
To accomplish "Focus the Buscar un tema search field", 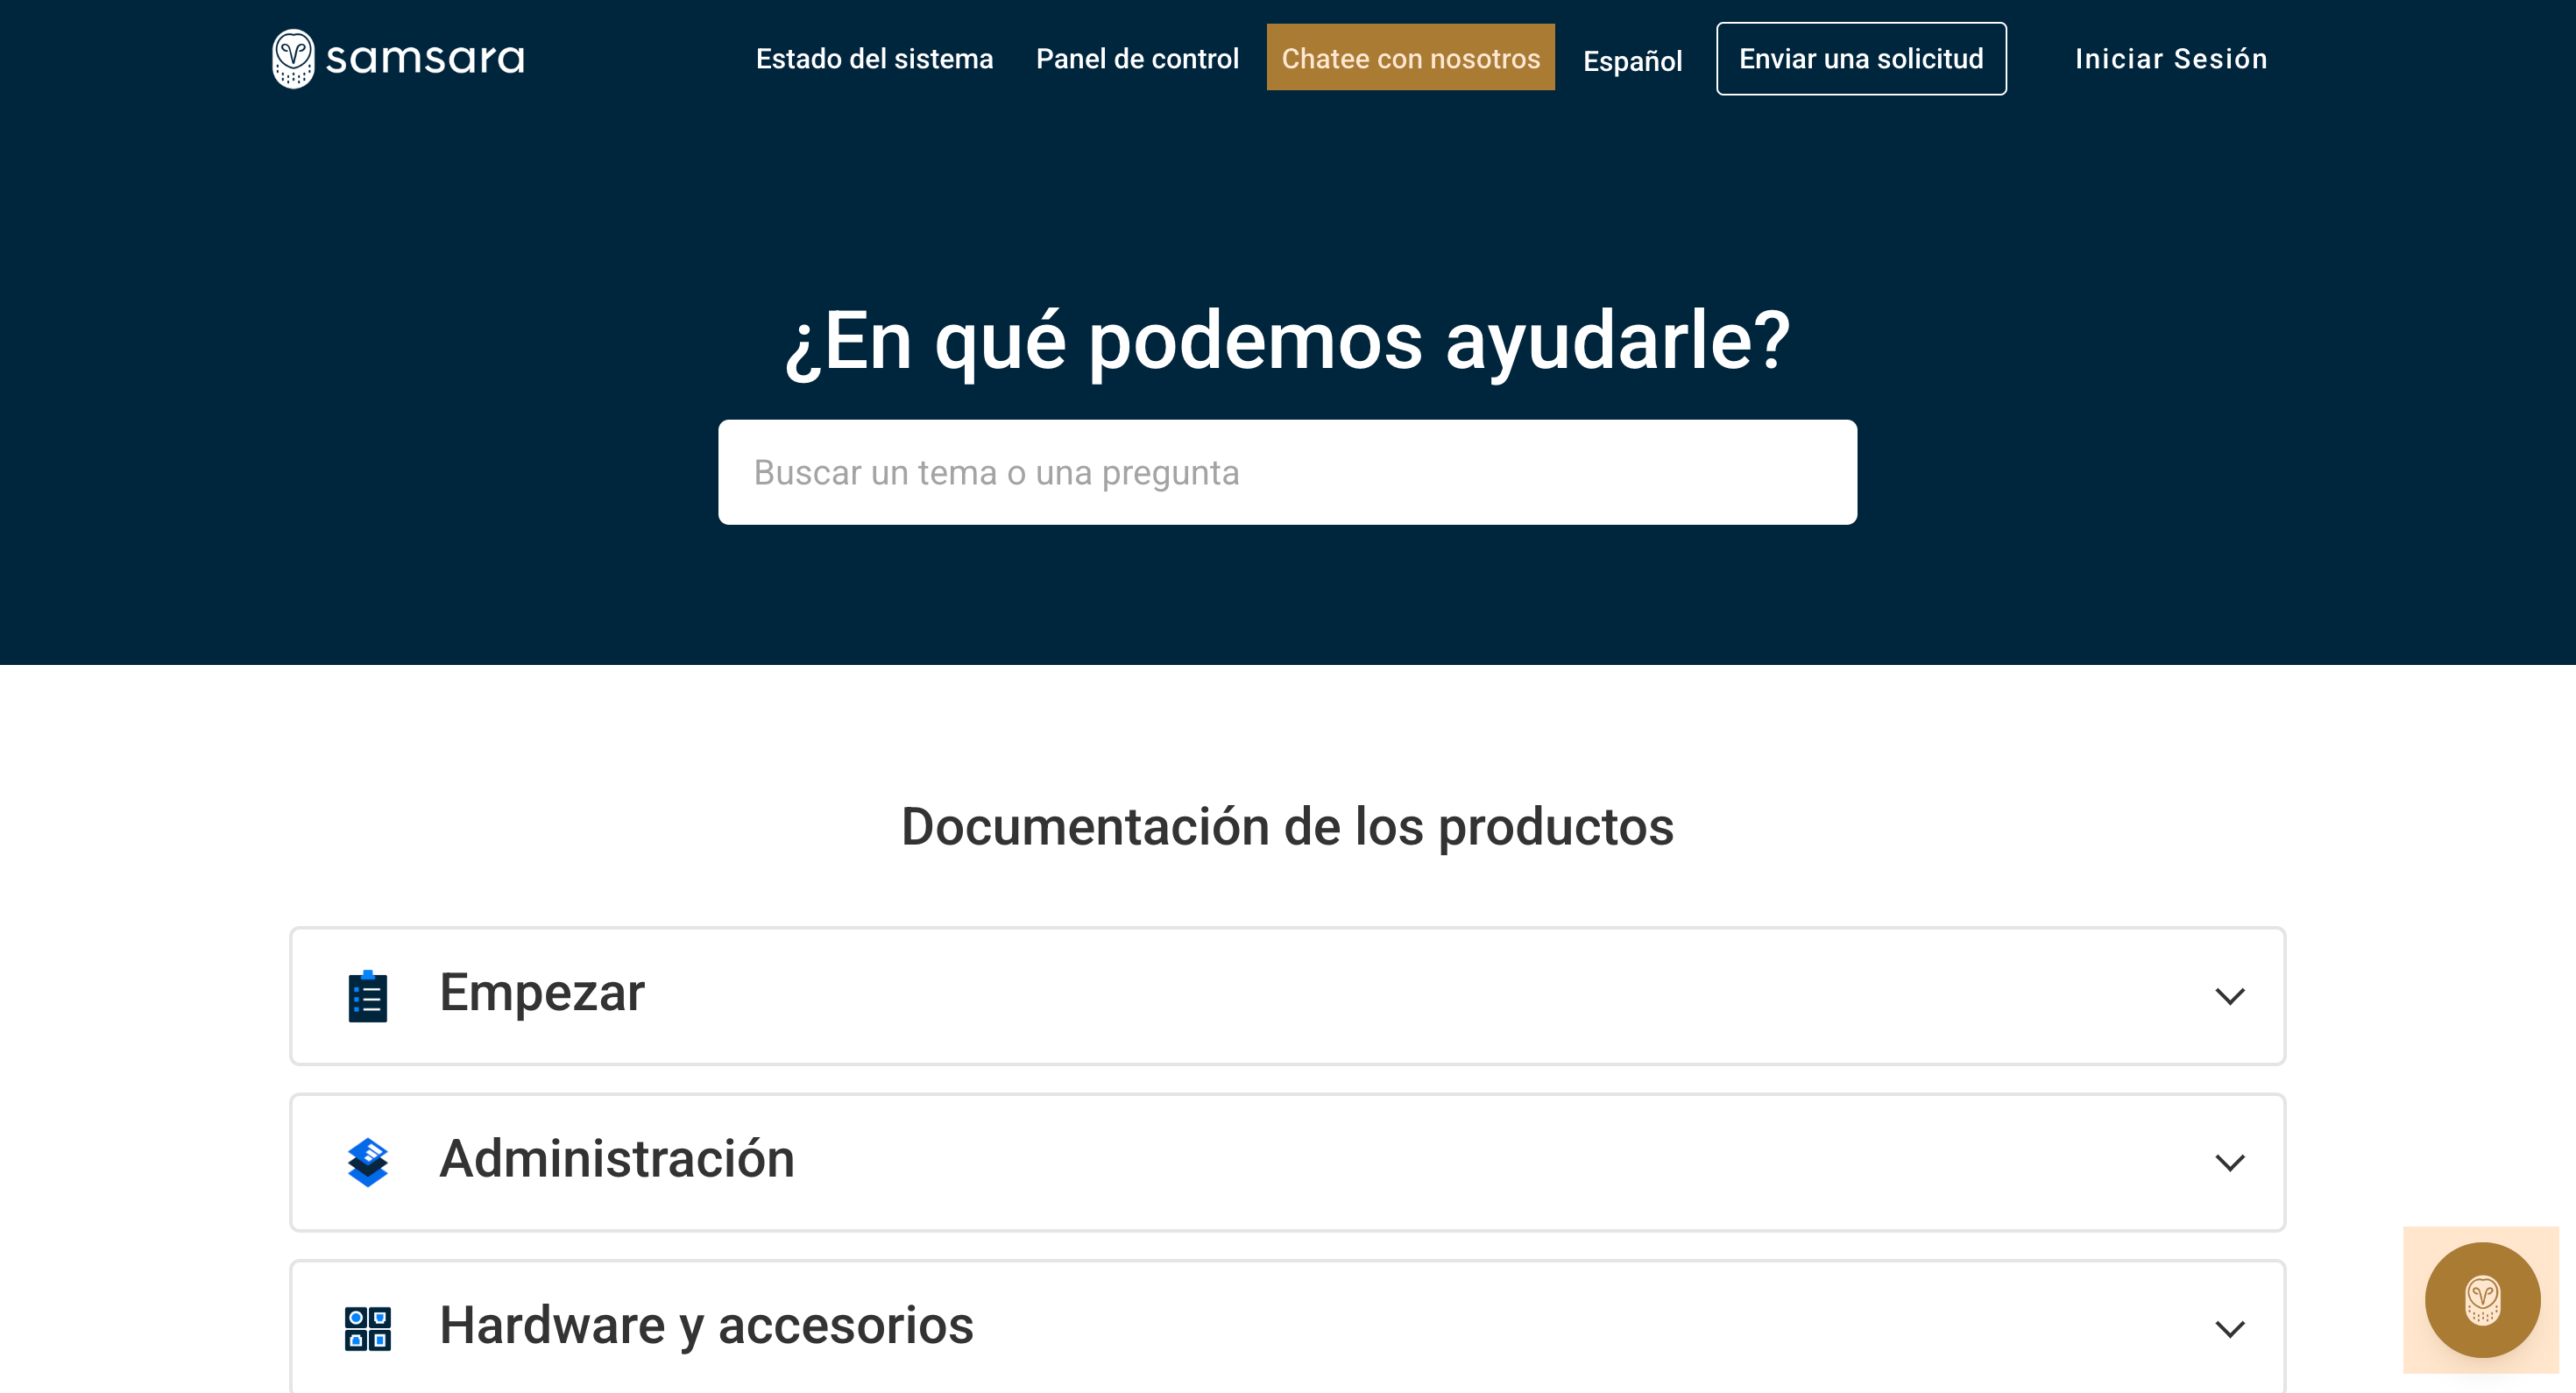I will pyautogui.click(x=1287, y=472).
